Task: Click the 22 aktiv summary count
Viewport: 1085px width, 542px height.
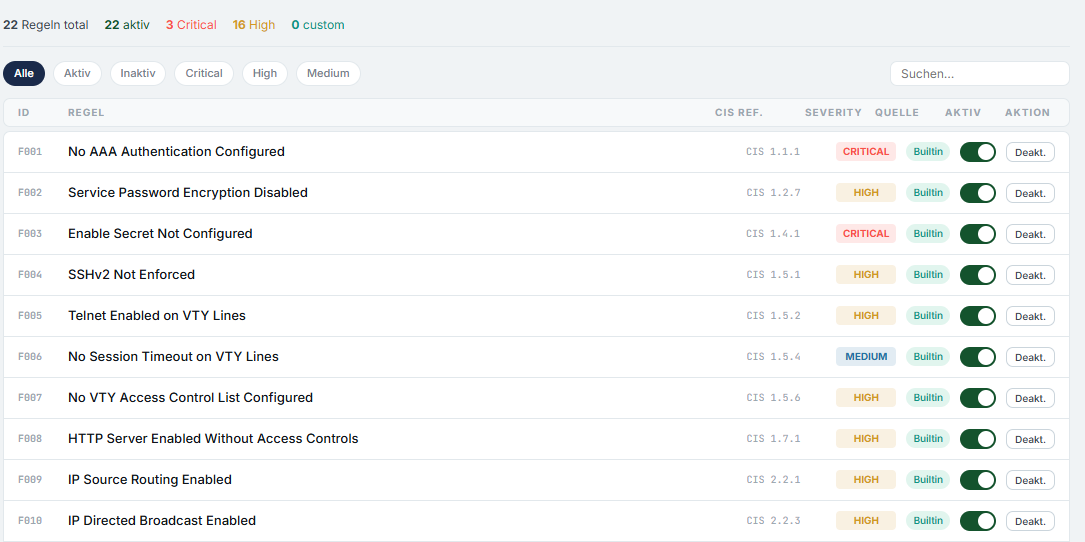Action: pos(127,25)
